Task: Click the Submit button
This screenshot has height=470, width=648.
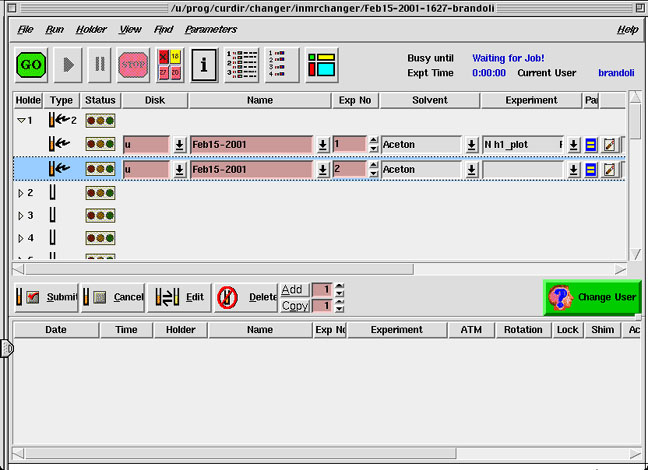Action: [x=46, y=297]
